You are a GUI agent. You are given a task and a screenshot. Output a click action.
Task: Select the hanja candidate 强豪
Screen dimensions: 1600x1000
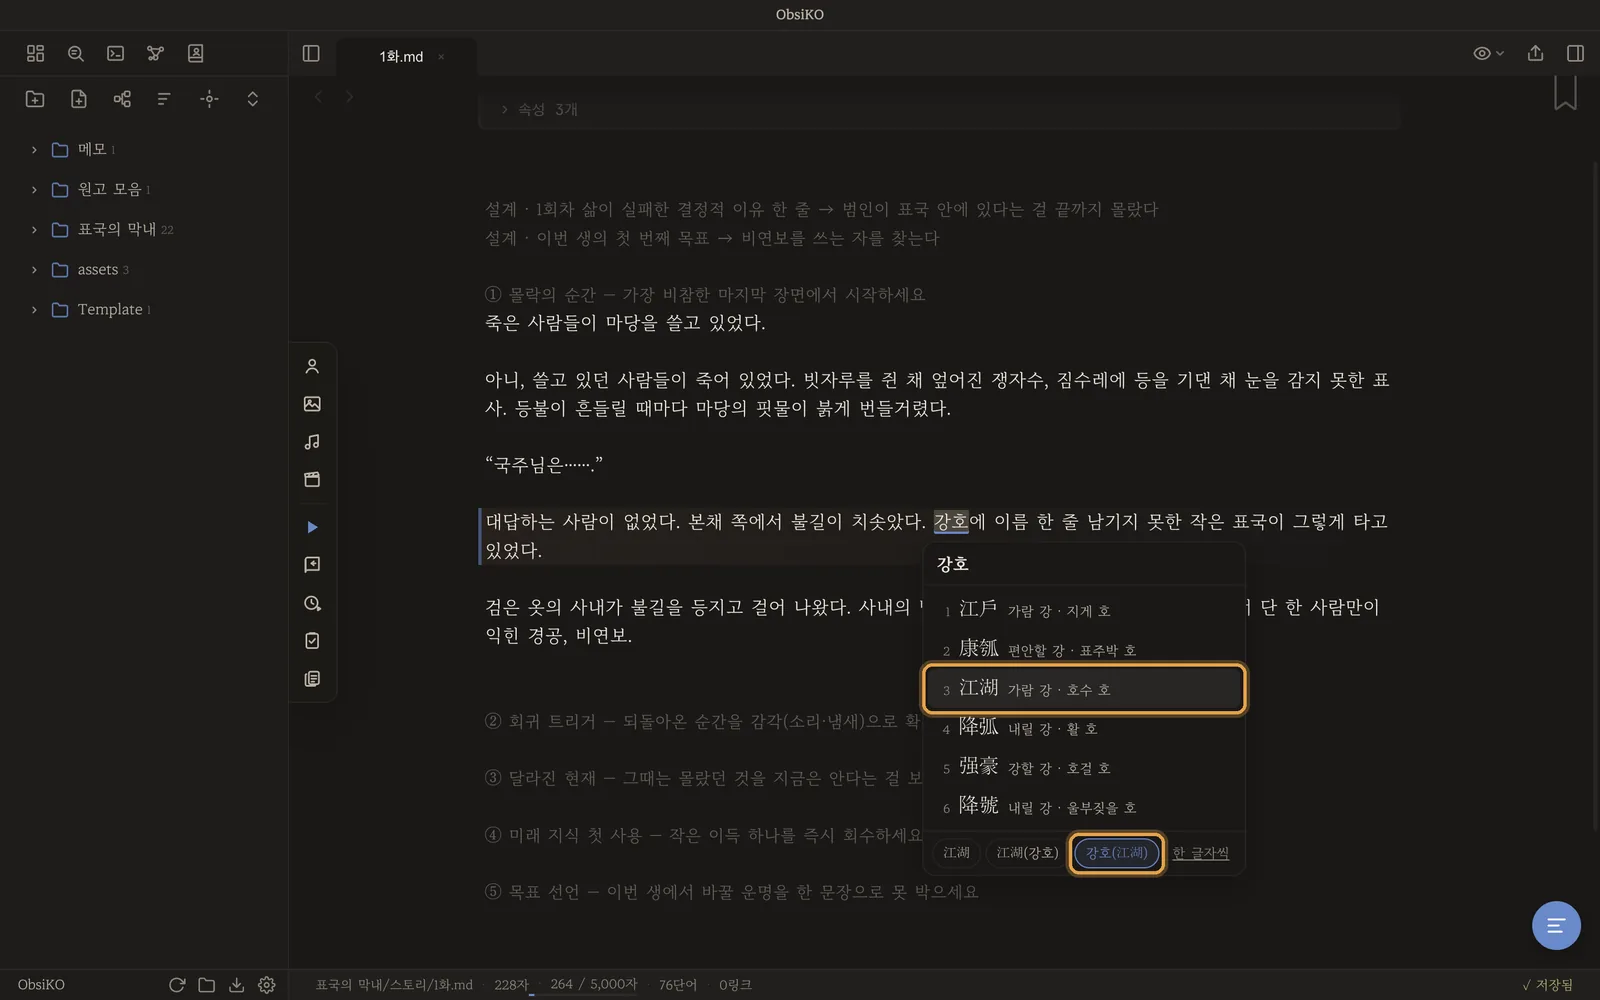point(1084,767)
